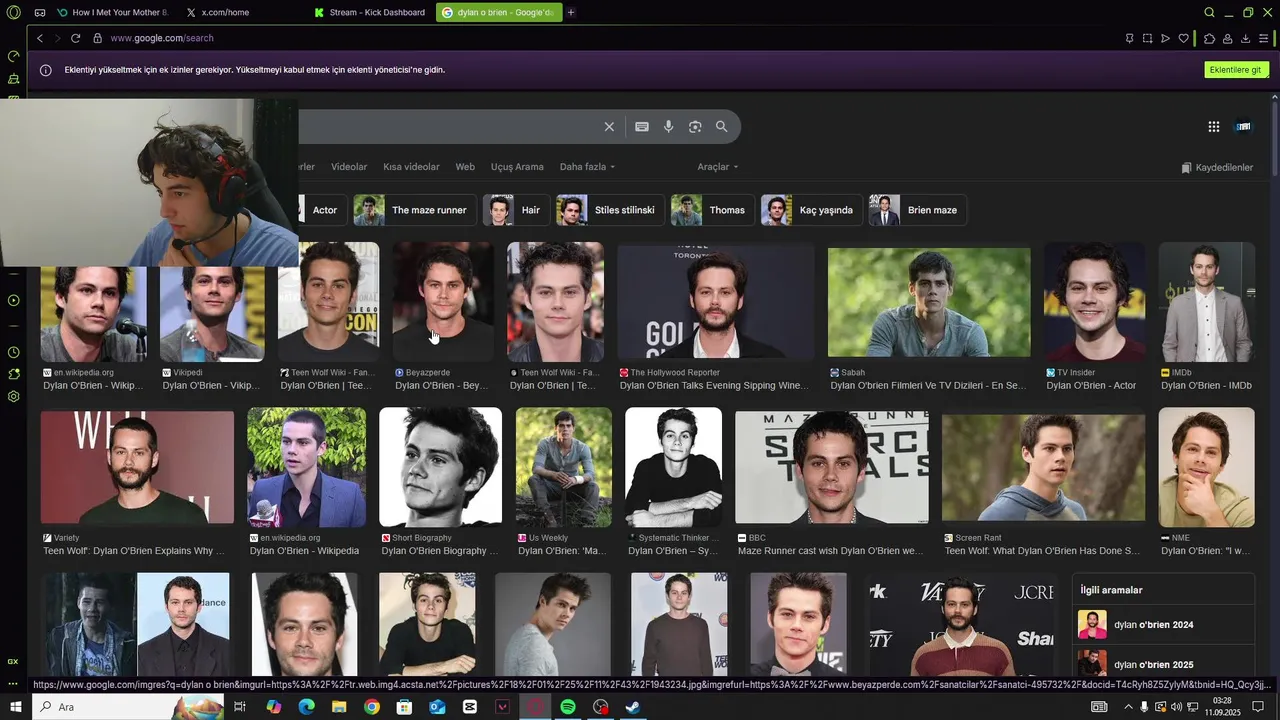Expand the Daha fazla dropdown

coord(587,167)
